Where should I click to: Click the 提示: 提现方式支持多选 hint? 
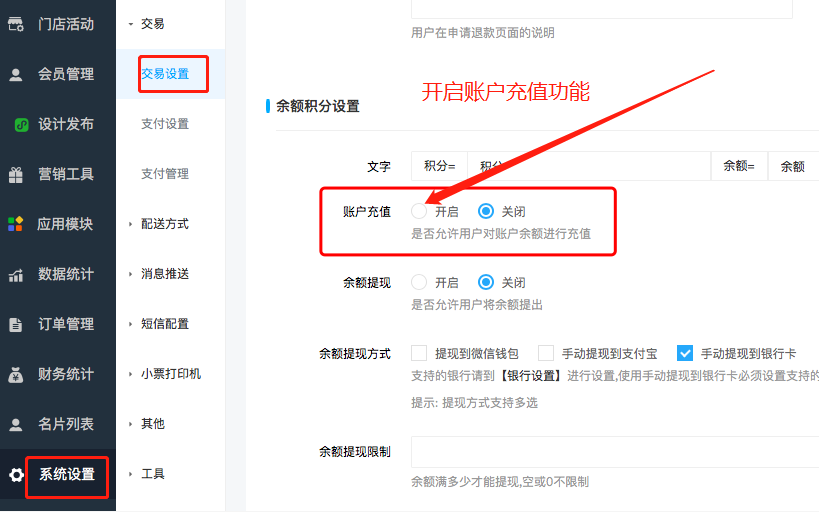474,403
